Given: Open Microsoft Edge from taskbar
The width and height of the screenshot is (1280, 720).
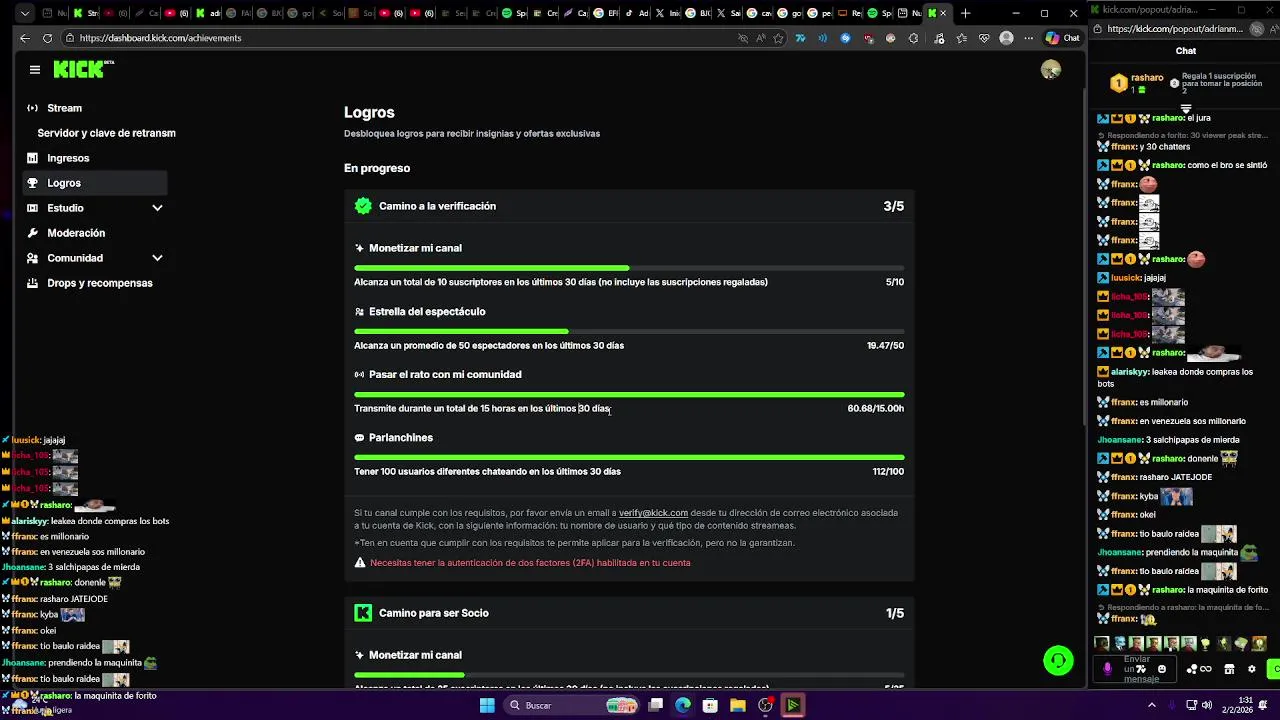Looking at the screenshot, I should click(x=683, y=705).
